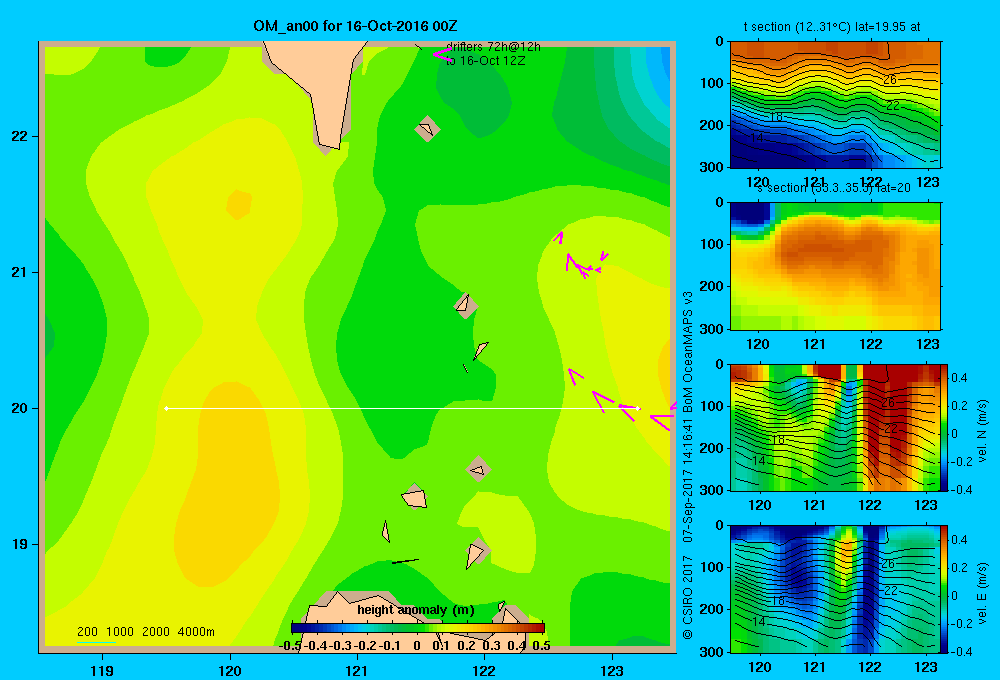
Task: Select the 'height anomaly (m)' colorbar caption
Action: (x=416, y=610)
